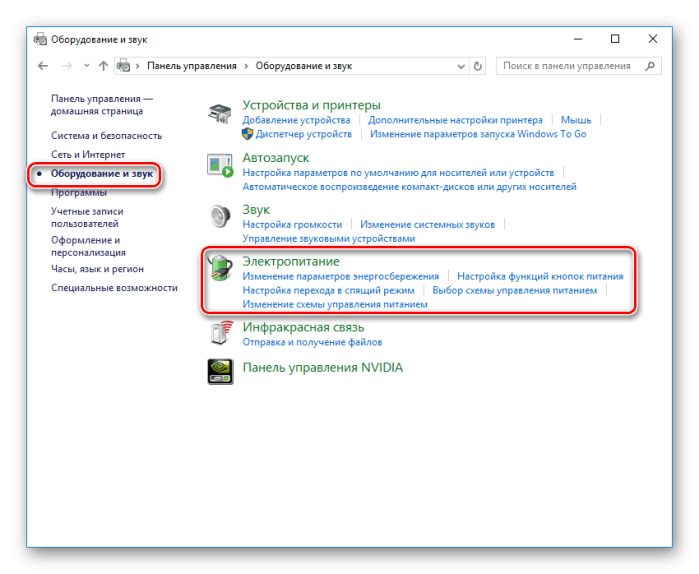Viewport: 699px width, 574px height.
Task: Open Сеть и Интернет category
Action: click(88, 154)
